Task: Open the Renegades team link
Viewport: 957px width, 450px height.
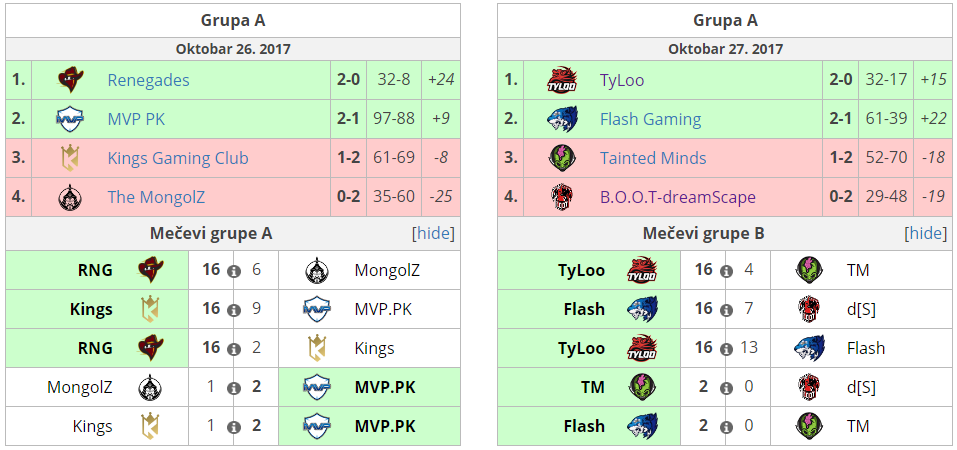Action: click(148, 80)
